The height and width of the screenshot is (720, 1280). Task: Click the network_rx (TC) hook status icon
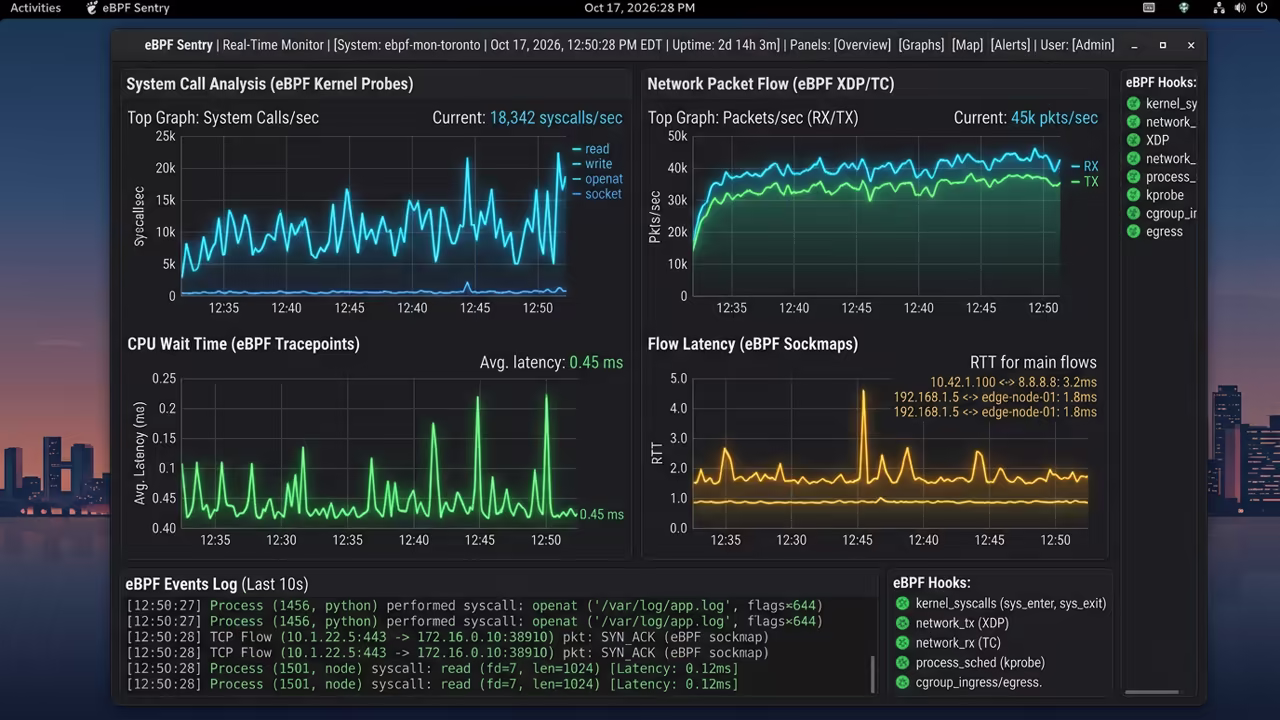point(902,643)
